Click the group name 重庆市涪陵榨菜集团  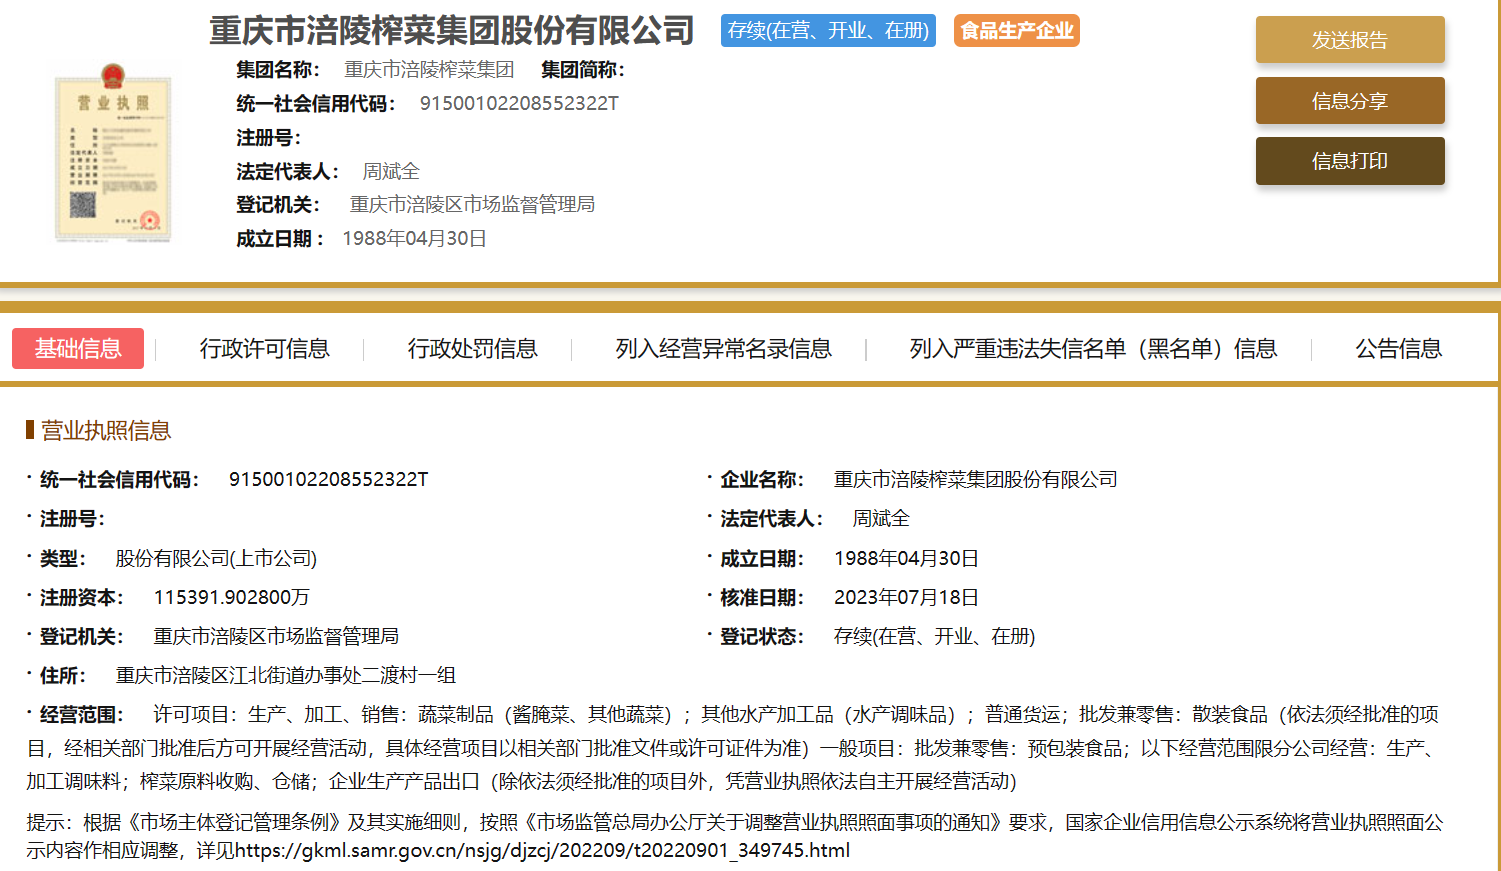pyautogui.click(x=429, y=70)
